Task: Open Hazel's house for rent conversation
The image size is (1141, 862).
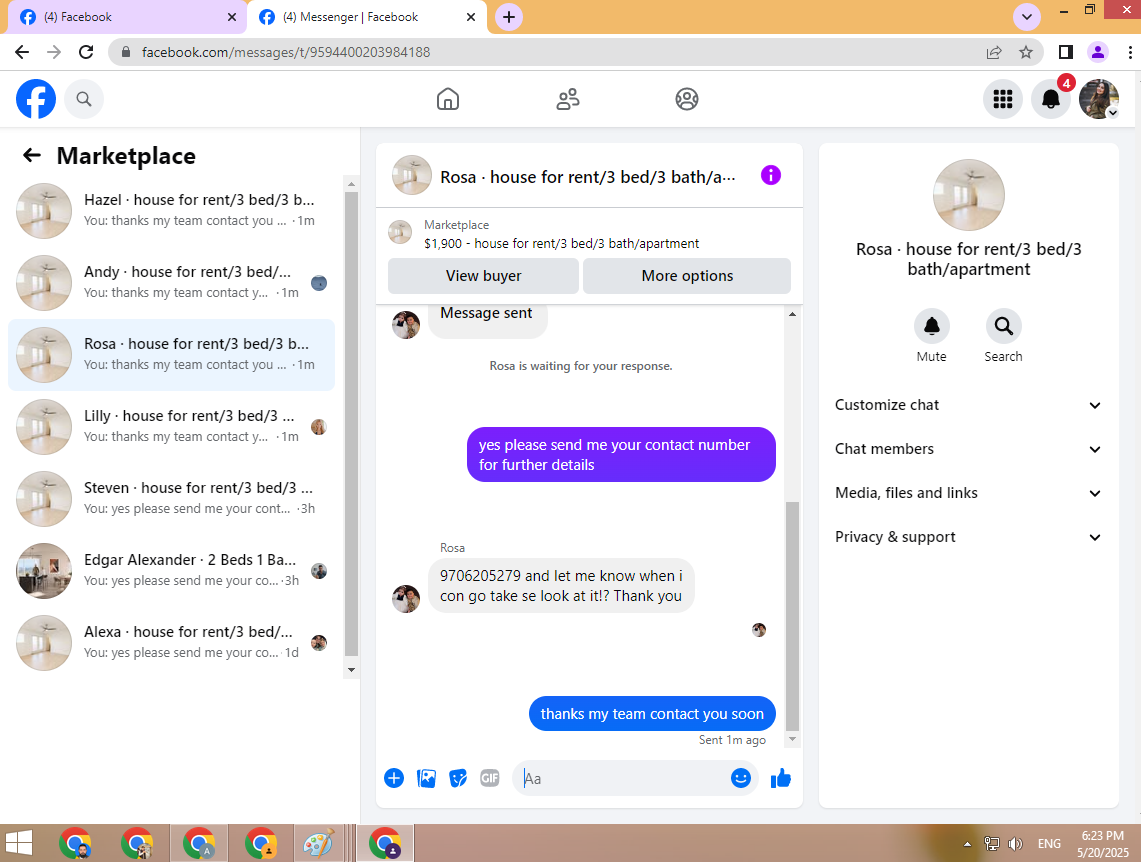Action: coord(172,211)
